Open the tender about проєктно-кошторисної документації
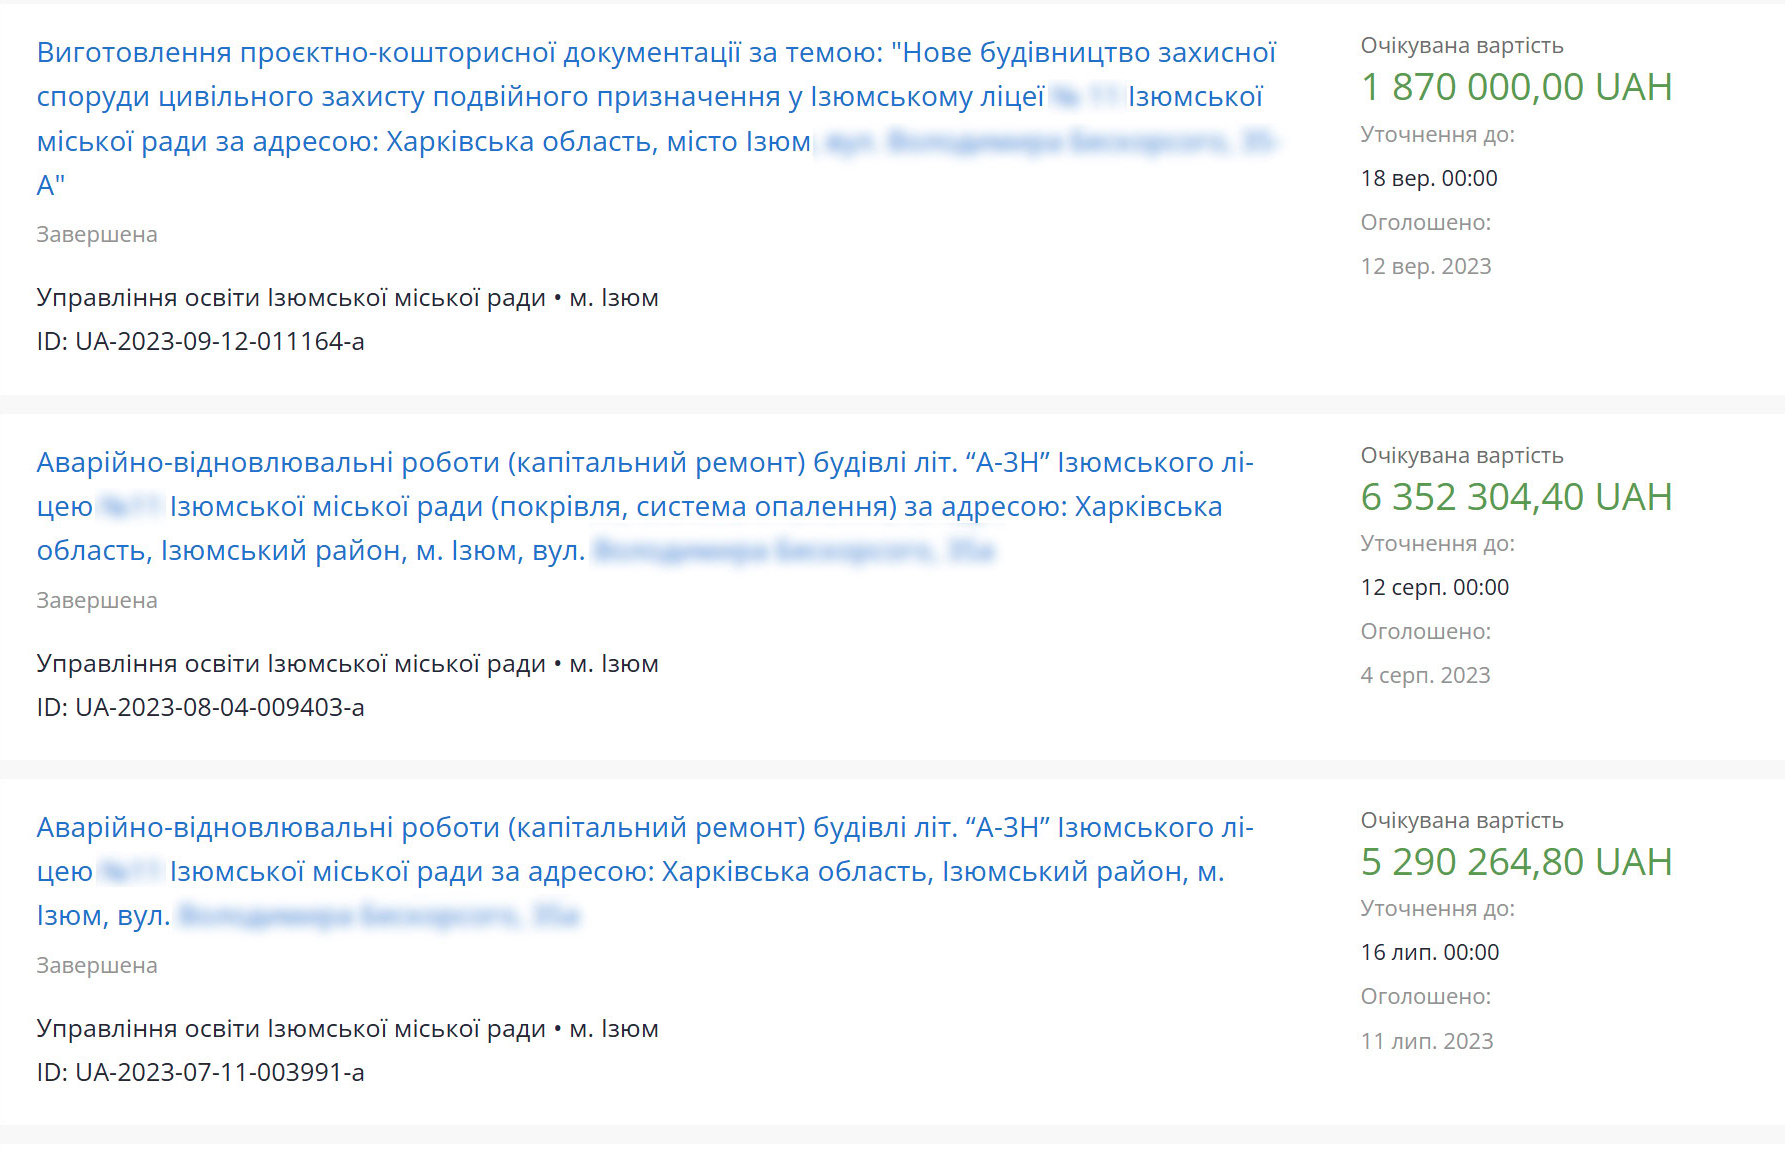The height and width of the screenshot is (1153, 1785). [x=656, y=53]
